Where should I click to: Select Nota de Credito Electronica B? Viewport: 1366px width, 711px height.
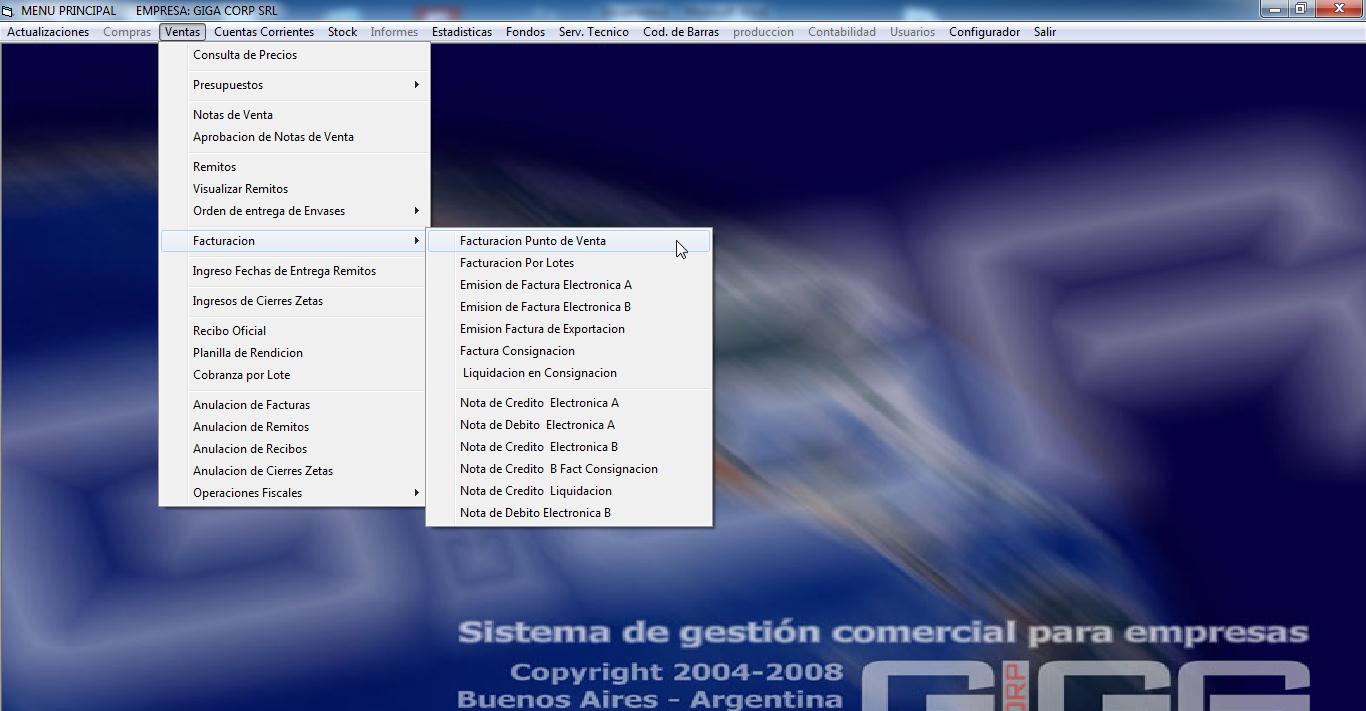tap(569, 447)
